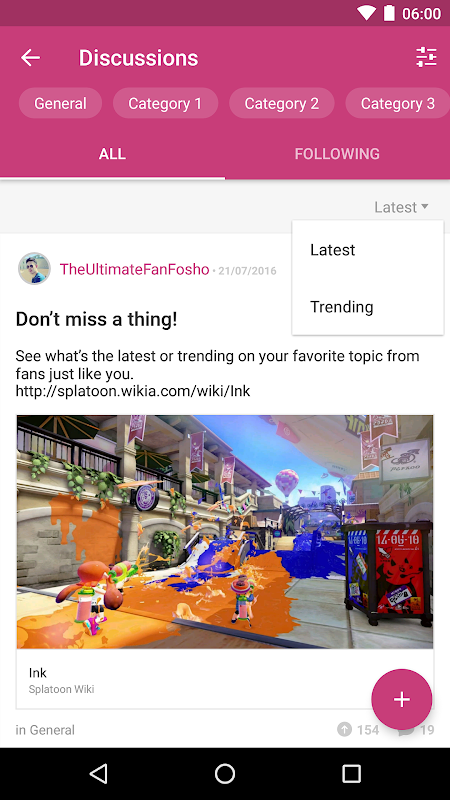Tap the Android recent apps square
The width and height of the screenshot is (450, 800).
[x=351, y=773]
